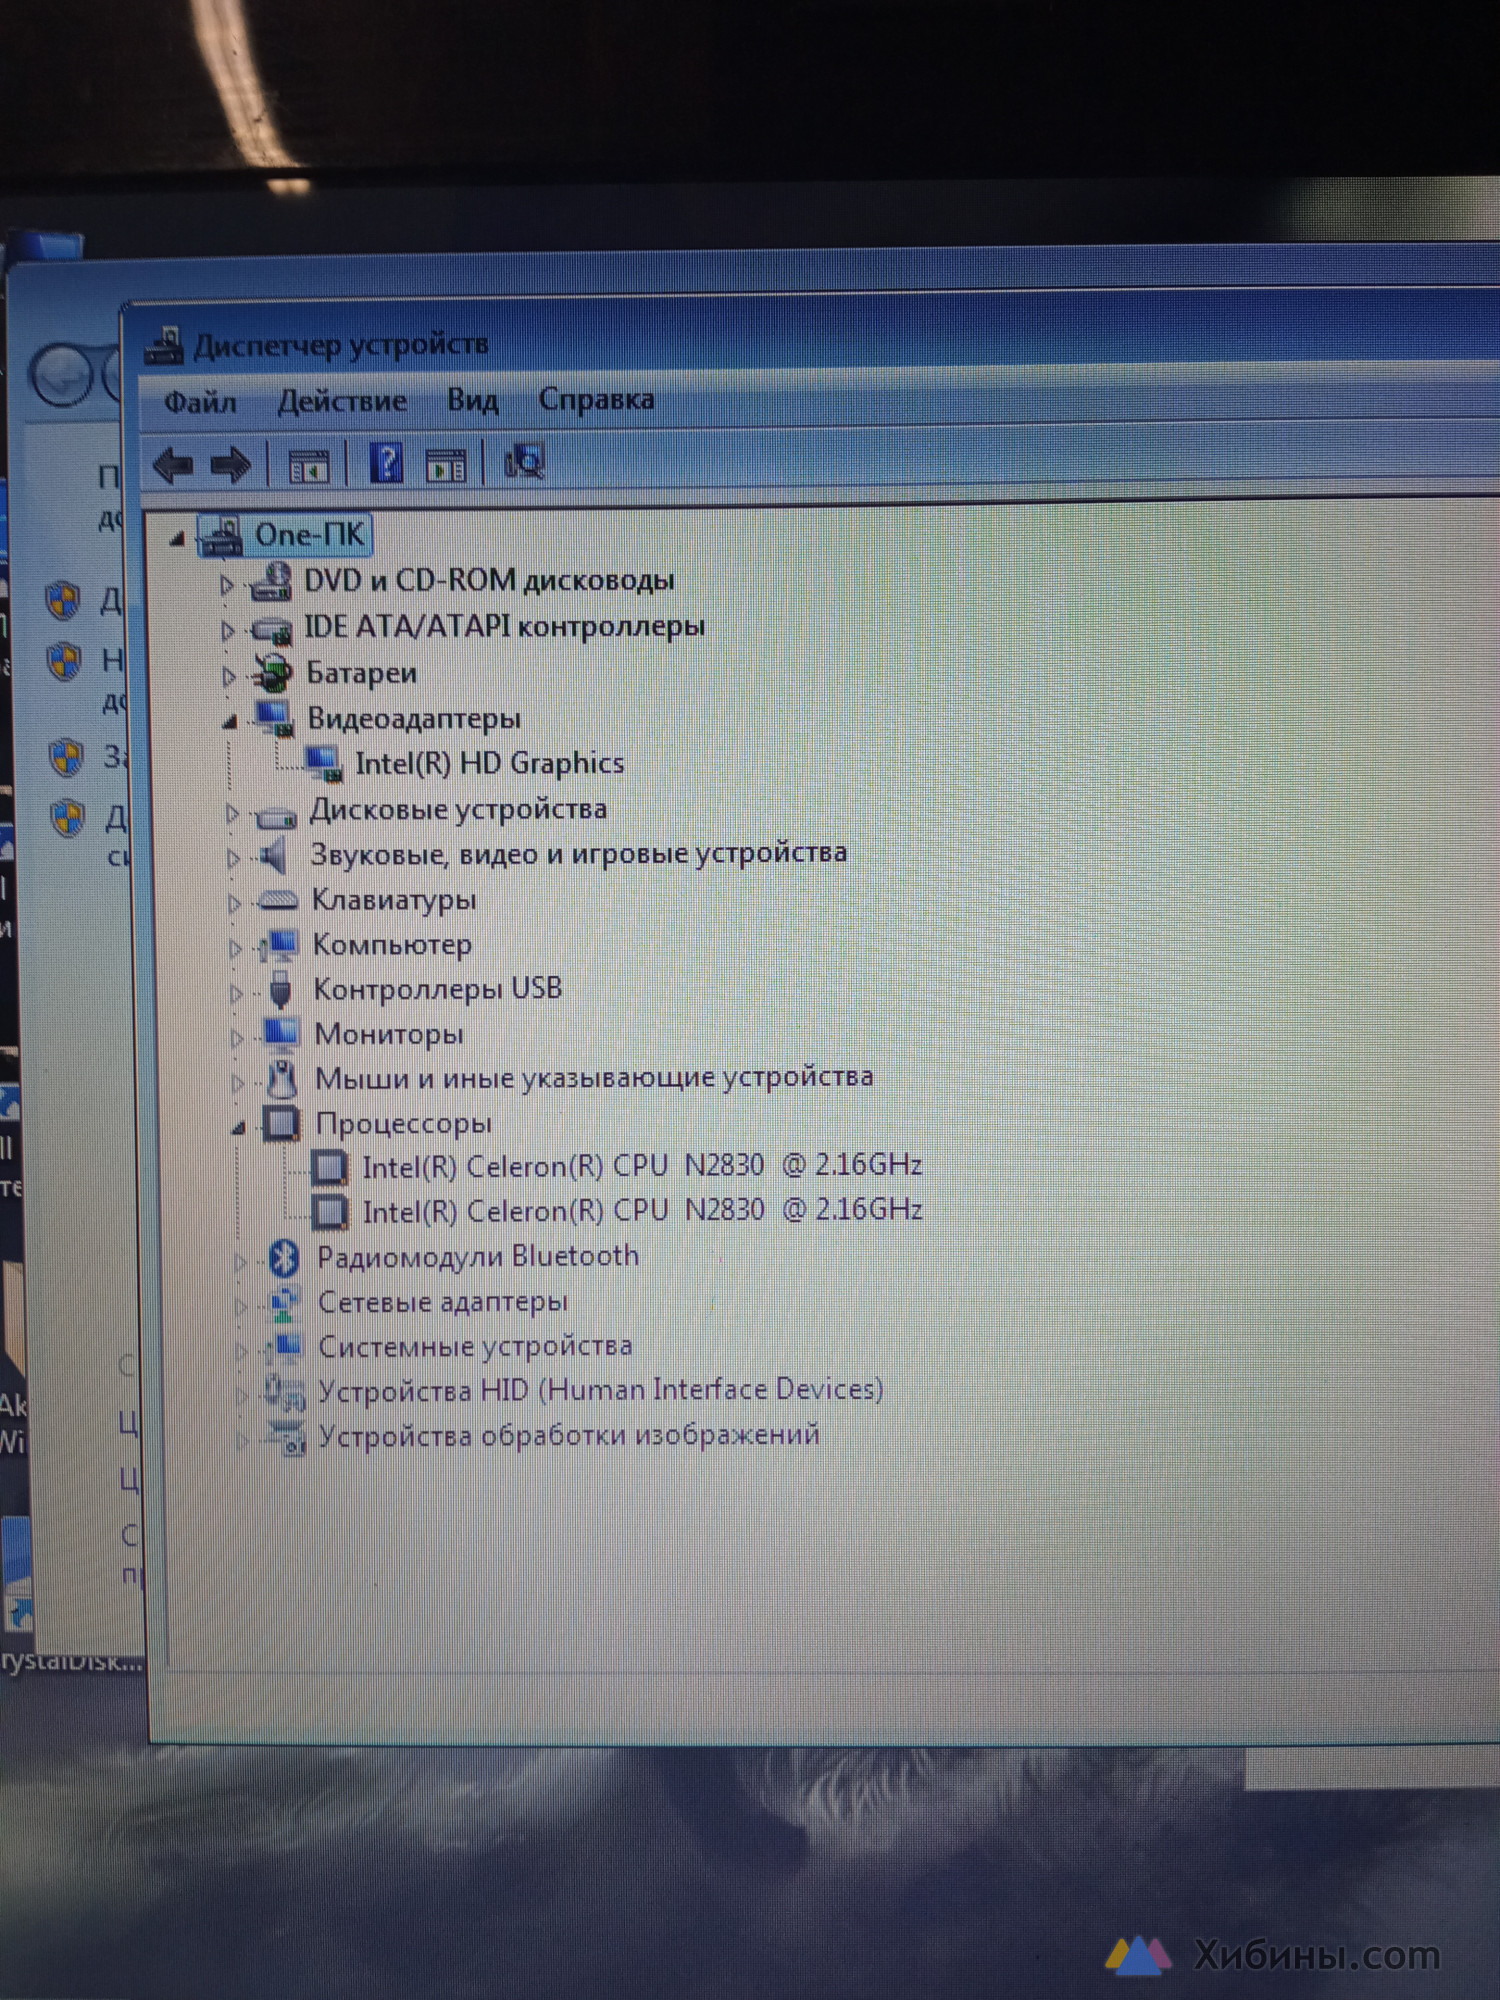Select first Intel Celeron N2830 processor
1500x2000 pixels.
pos(642,1166)
